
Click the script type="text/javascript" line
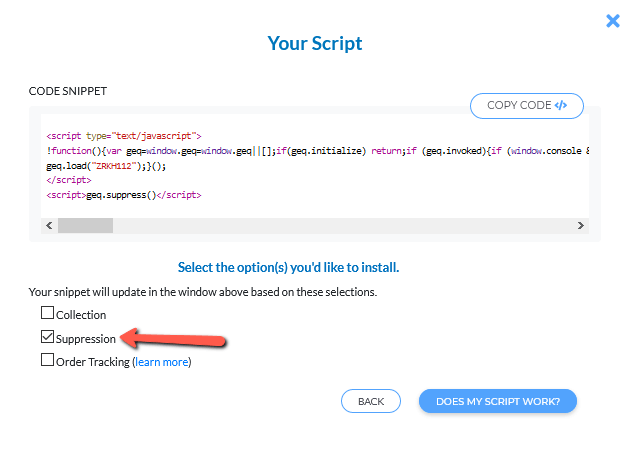124,136
